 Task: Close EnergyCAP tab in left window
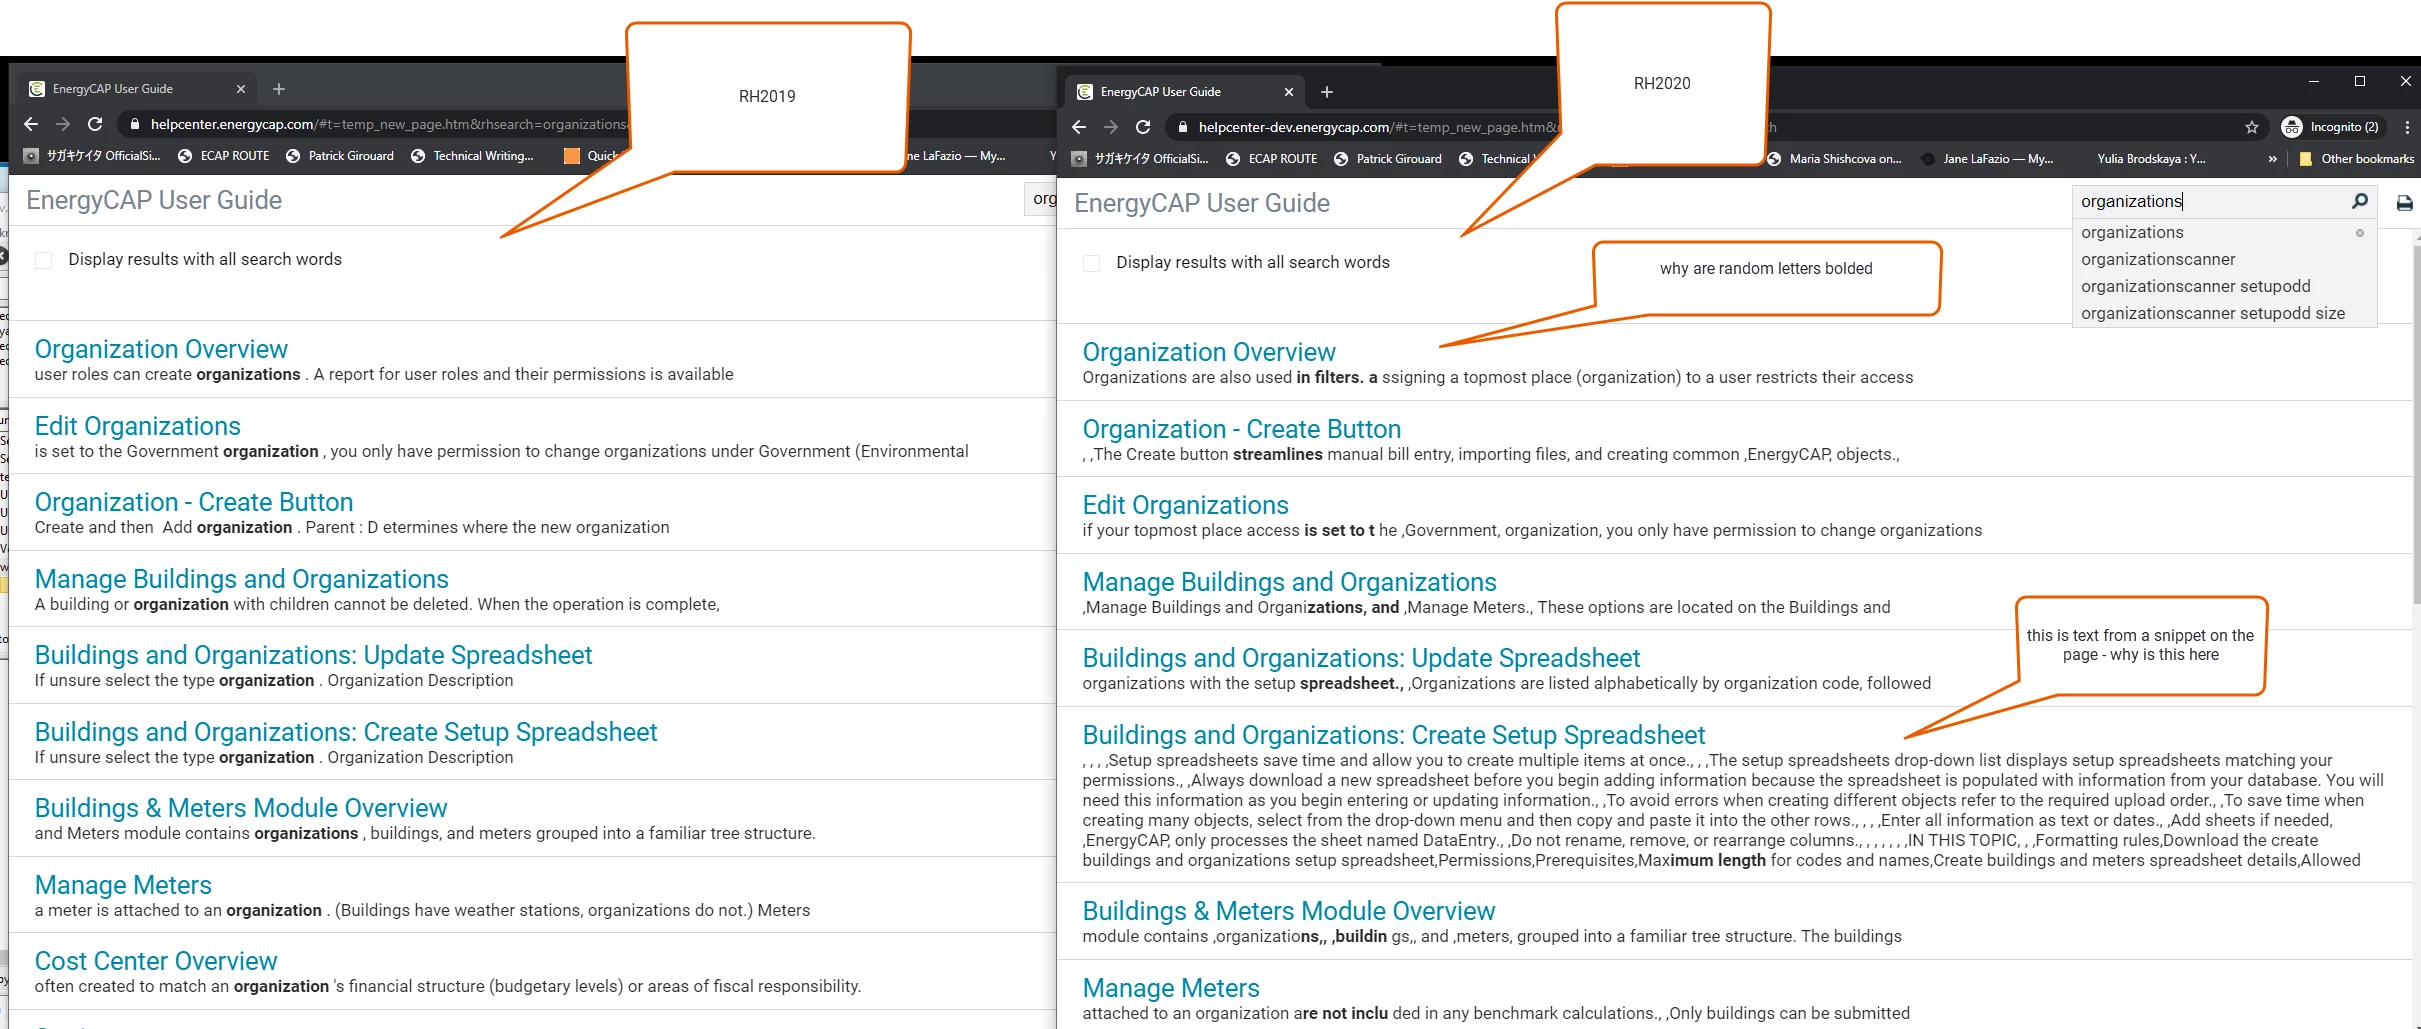click(241, 89)
